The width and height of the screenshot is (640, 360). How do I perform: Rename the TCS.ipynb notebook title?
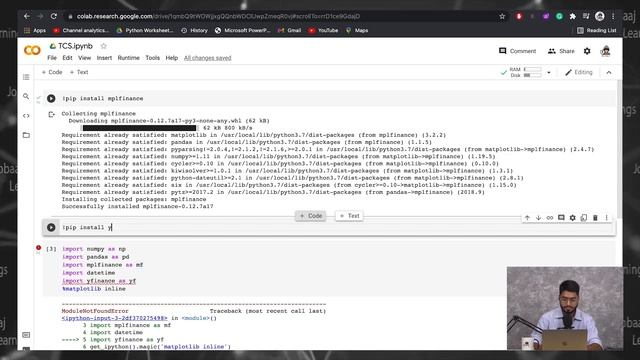75,46
